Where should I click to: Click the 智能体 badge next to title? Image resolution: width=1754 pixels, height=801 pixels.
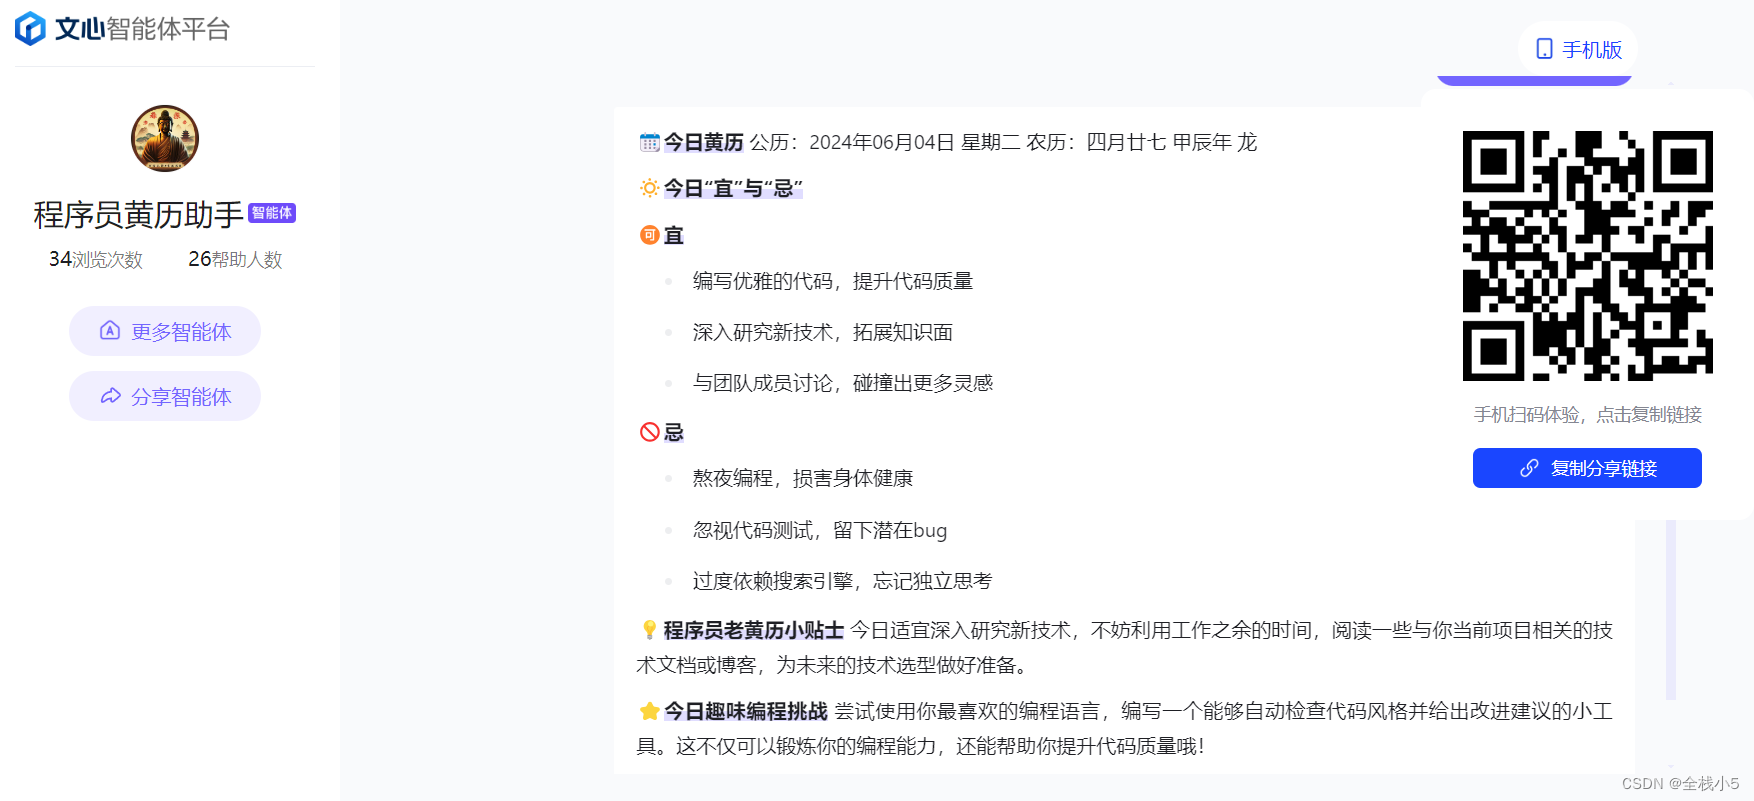tap(272, 213)
